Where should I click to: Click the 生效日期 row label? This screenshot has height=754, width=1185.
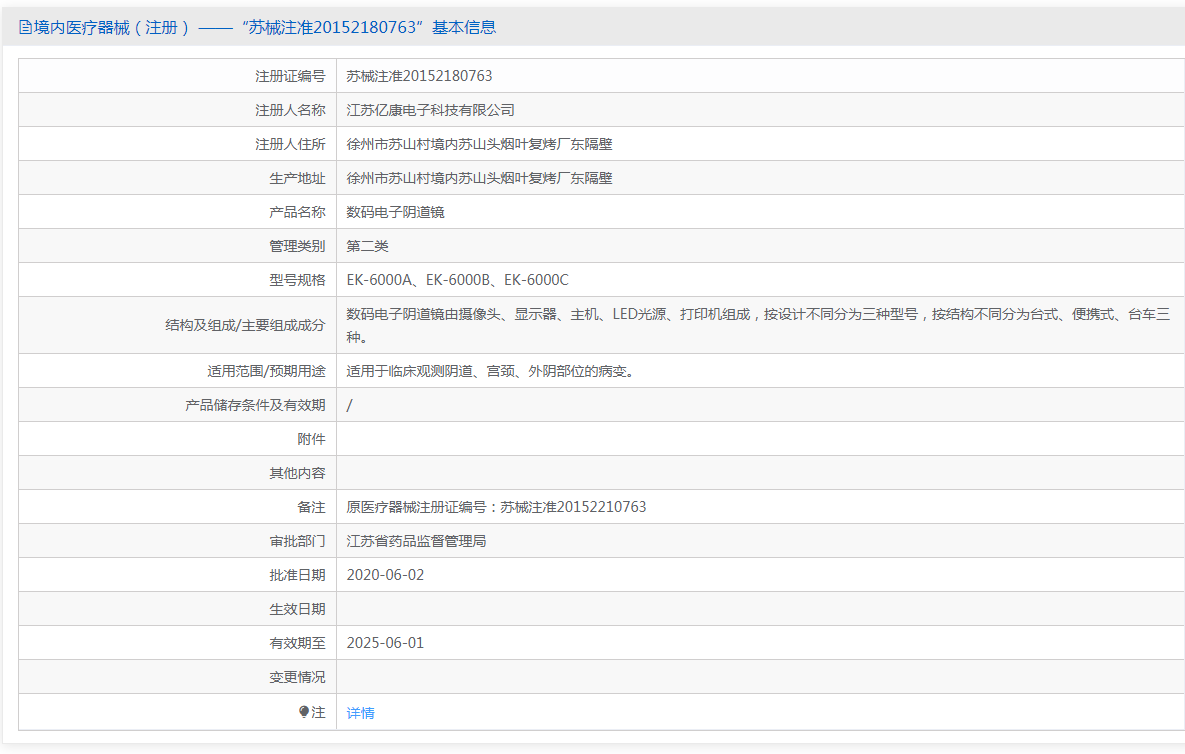297,609
